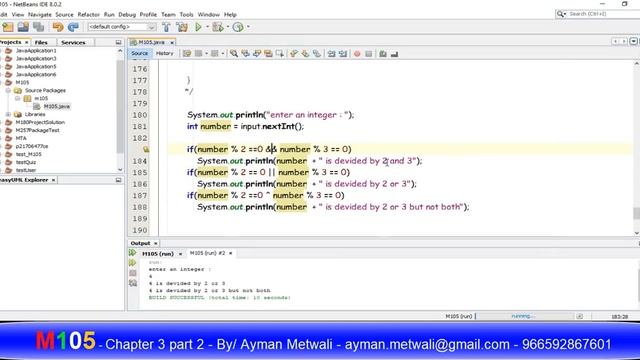Viewport: 640px width, 360px height.
Task: Click the scroll-right editor tabs arrow
Action: [624, 42]
